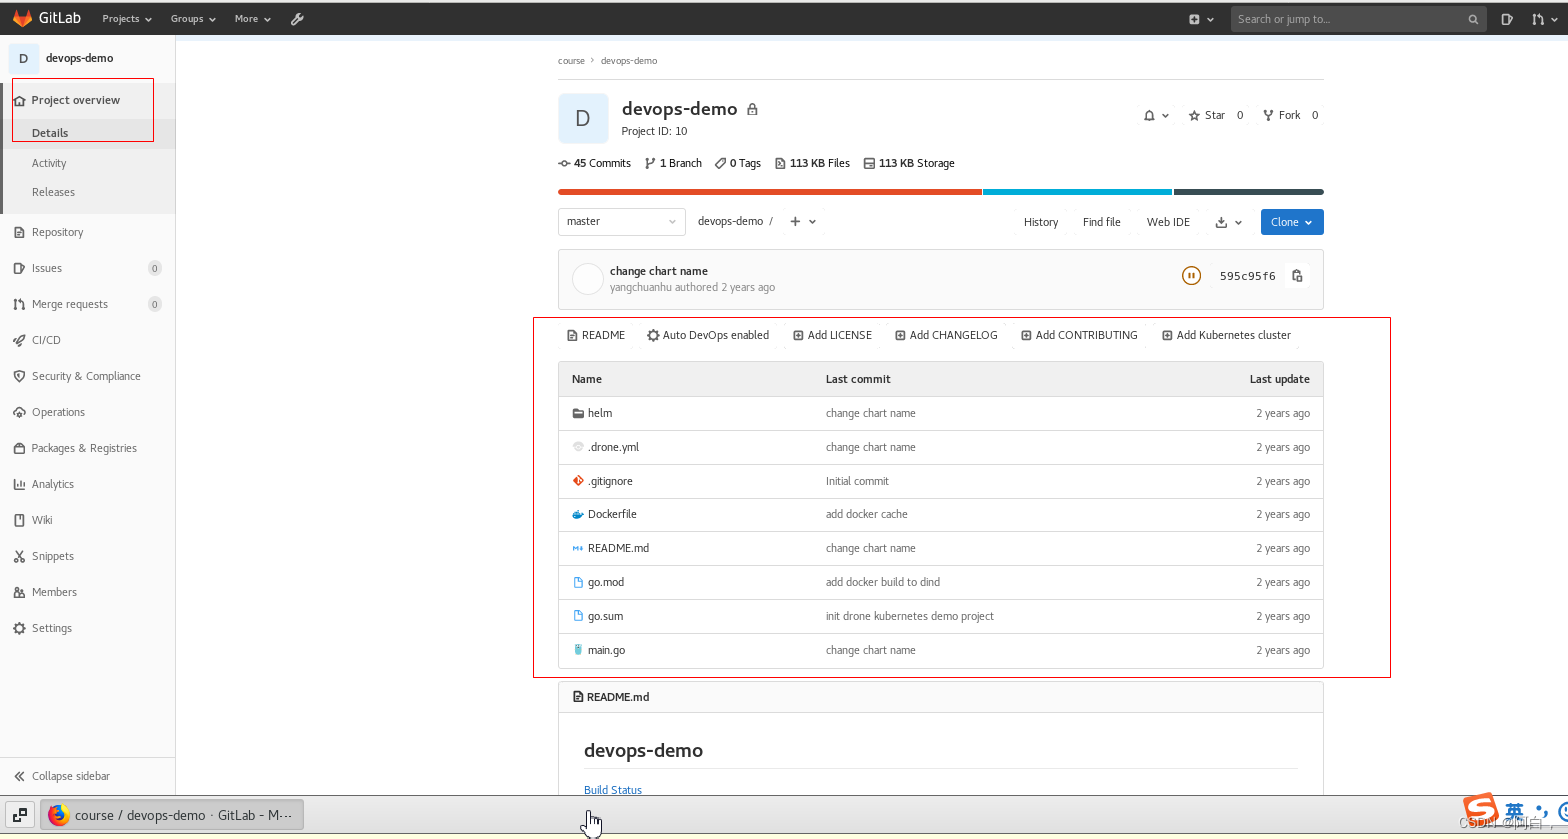Open the new item plus dropdown in top bar
The height and width of the screenshot is (839, 1568).
click(1201, 19)
